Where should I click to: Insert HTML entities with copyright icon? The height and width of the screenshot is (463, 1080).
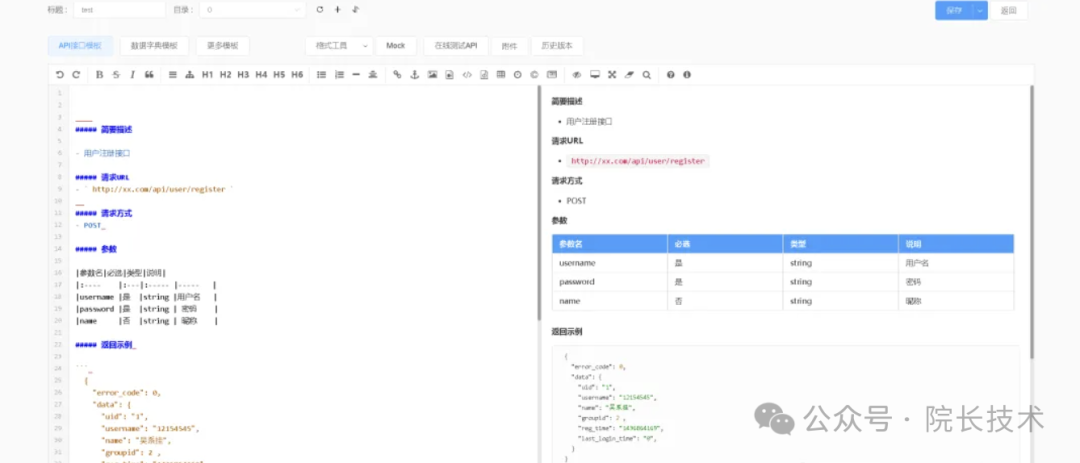click(x=534, y=74)
